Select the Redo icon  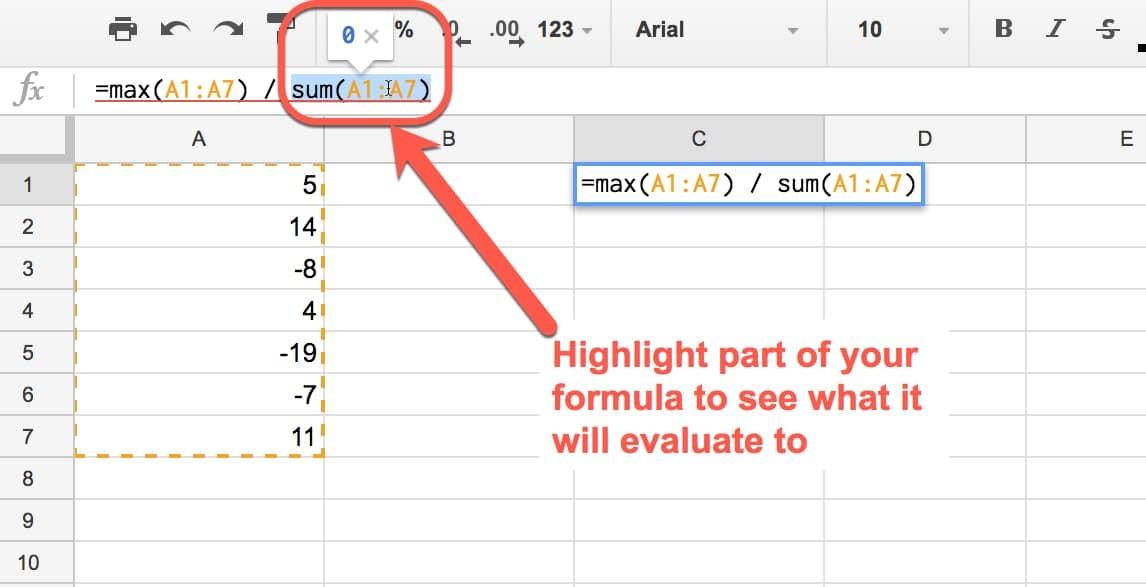(x=227, y=30)
